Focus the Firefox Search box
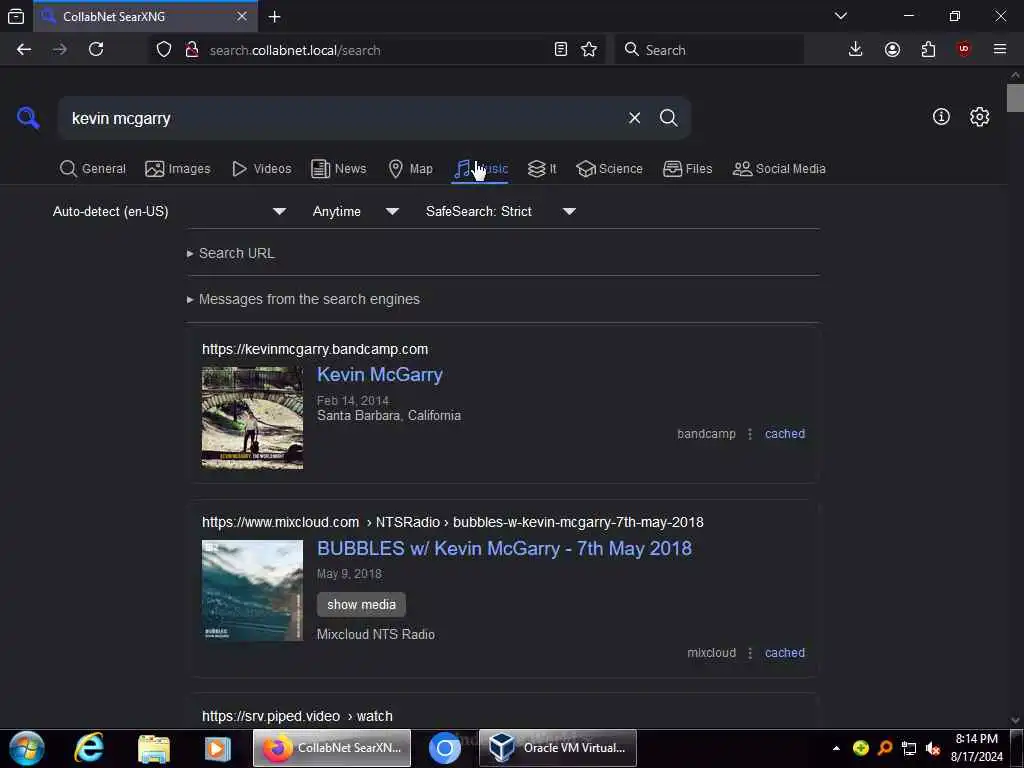The image size is (1024, 768). (x=709, y=50)
